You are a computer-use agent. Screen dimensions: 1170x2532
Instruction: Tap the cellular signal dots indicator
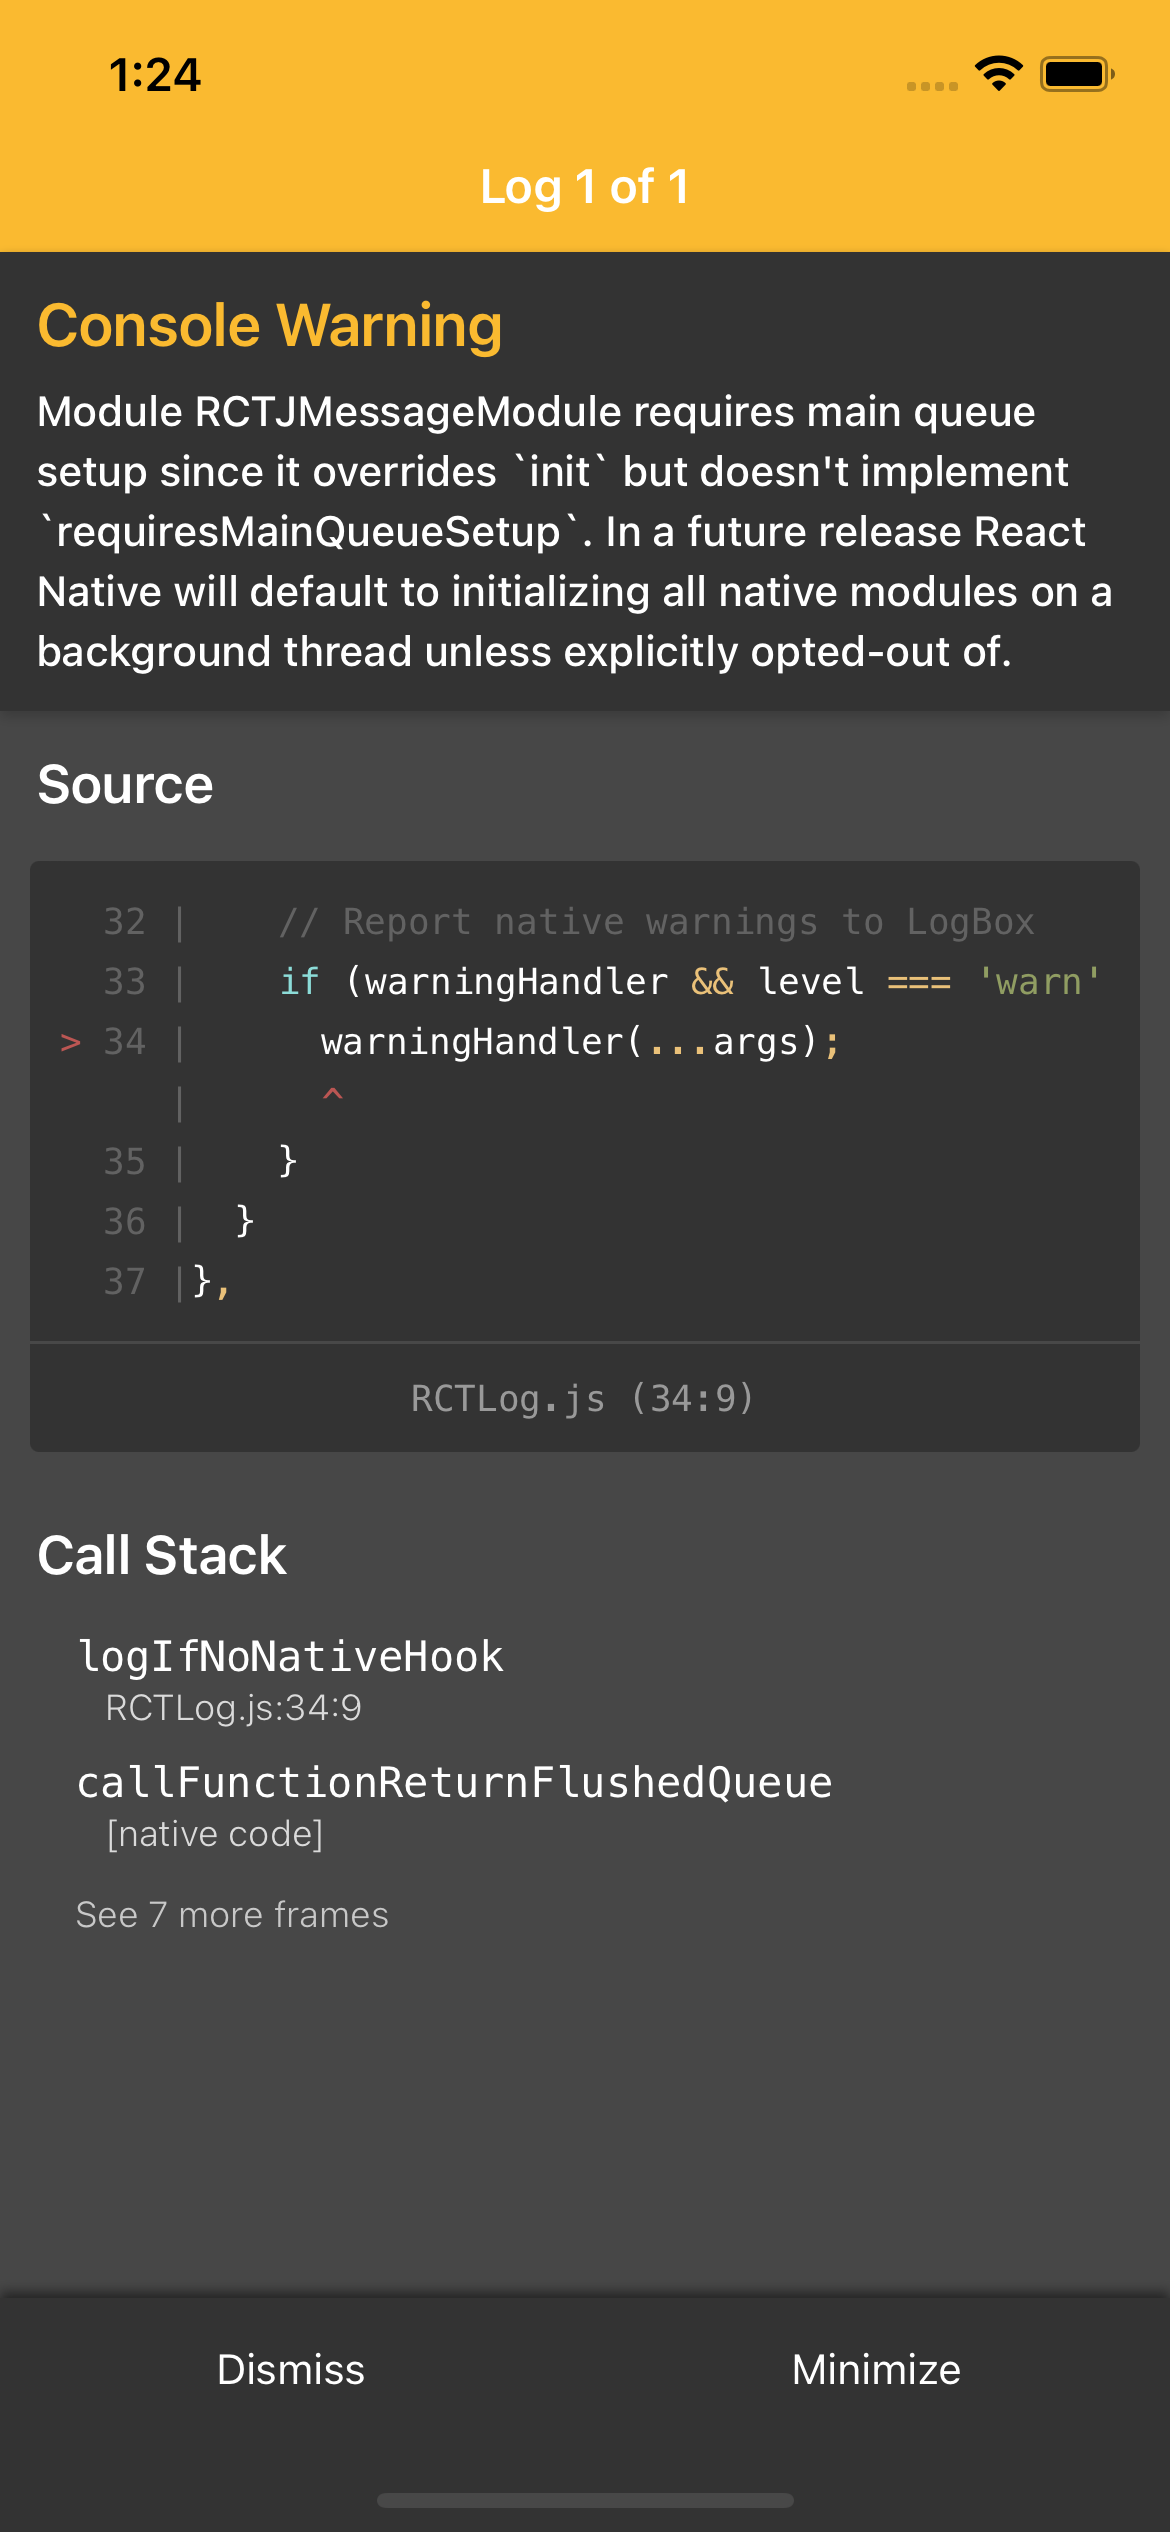[932, 87]
